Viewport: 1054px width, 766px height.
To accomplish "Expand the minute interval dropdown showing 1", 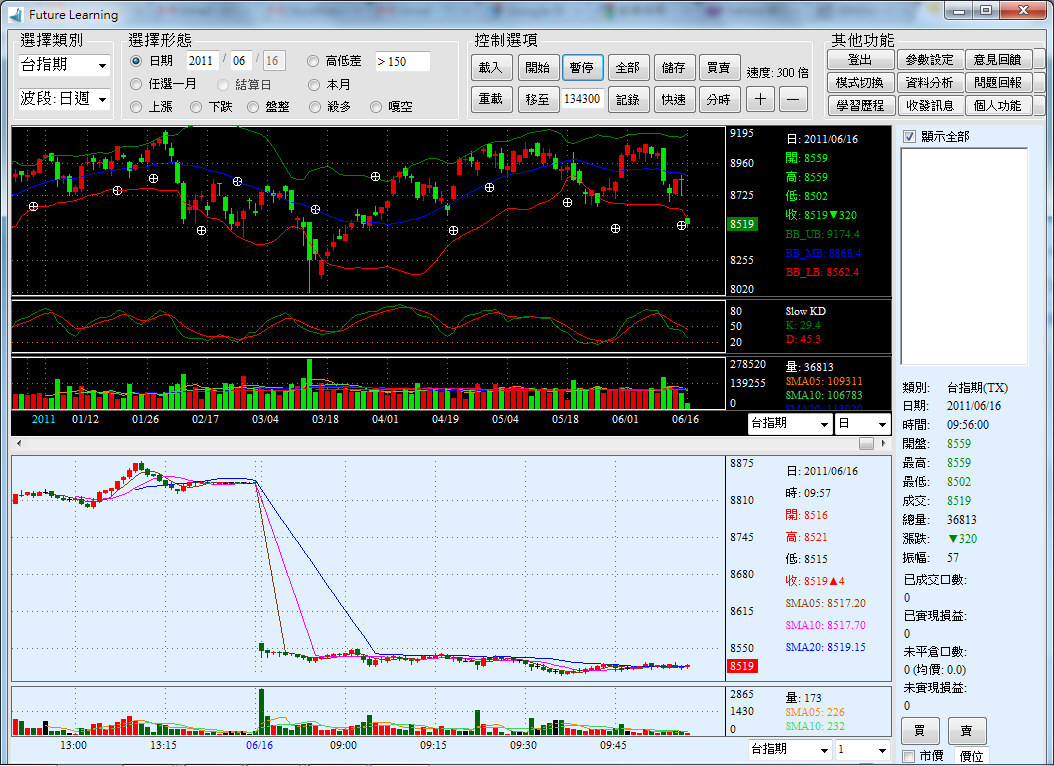I will 862,749.
